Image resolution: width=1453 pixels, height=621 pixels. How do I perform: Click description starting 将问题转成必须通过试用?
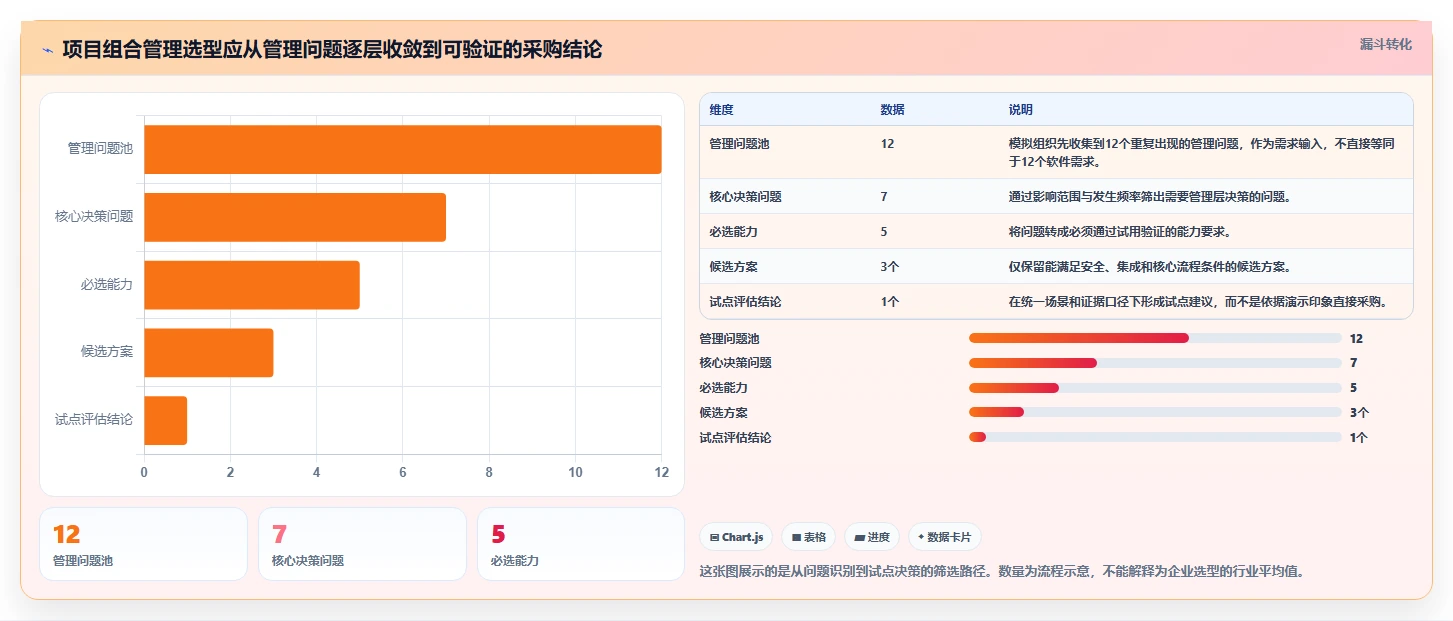coord(1119,232)
